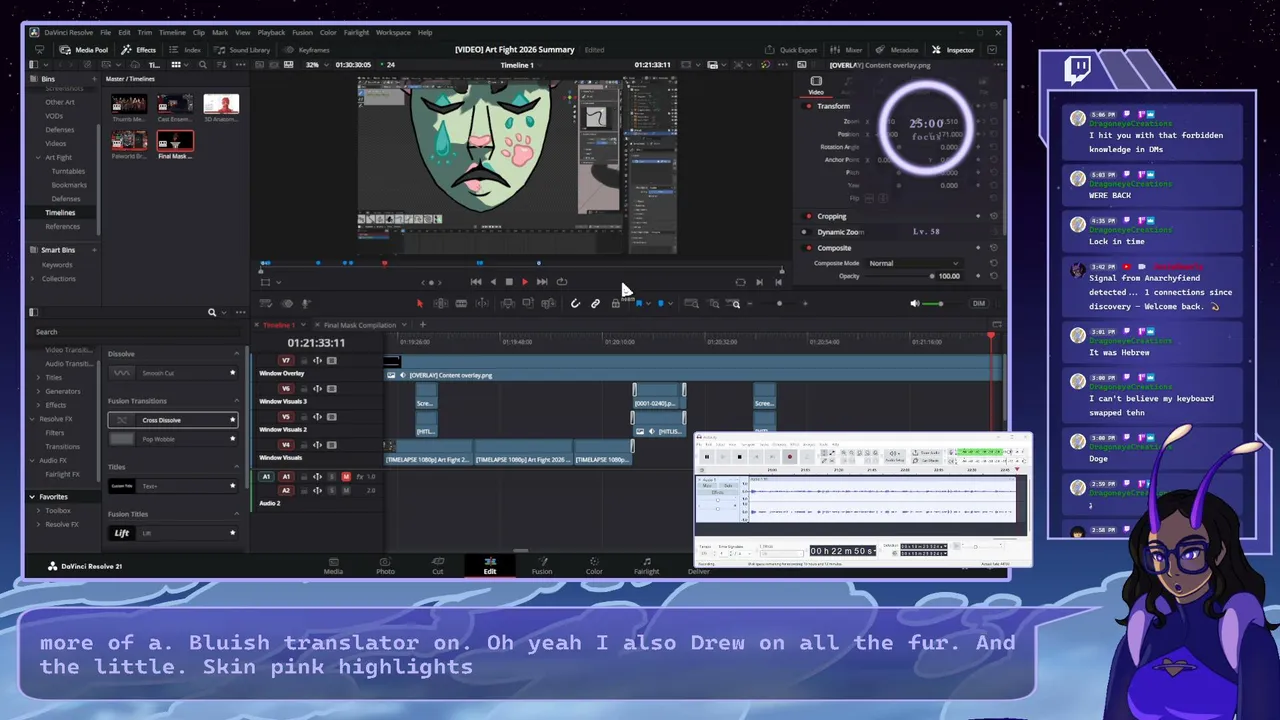Toggle the Inspector panel
Viewport: 1280px width, 720px height.
coord(953,50)
